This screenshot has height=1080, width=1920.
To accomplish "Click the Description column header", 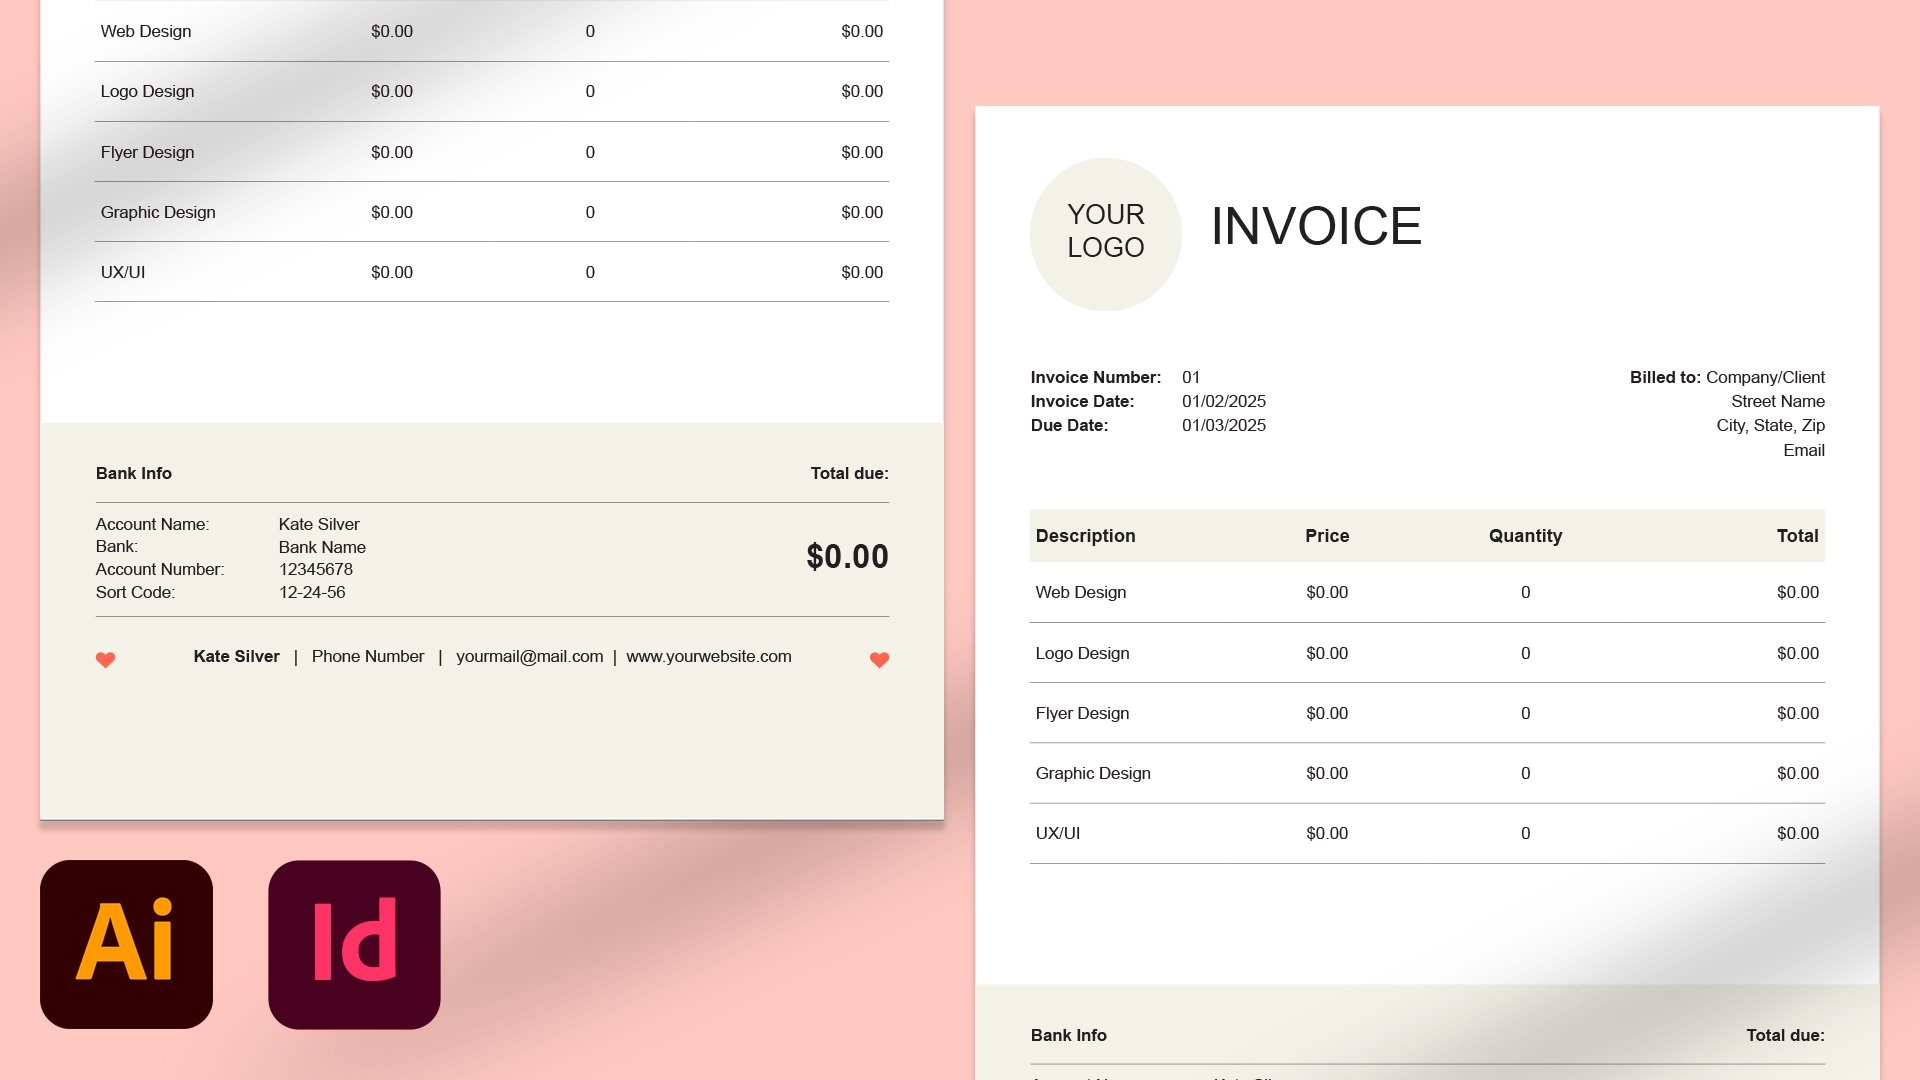I will tap(1085, 536).
